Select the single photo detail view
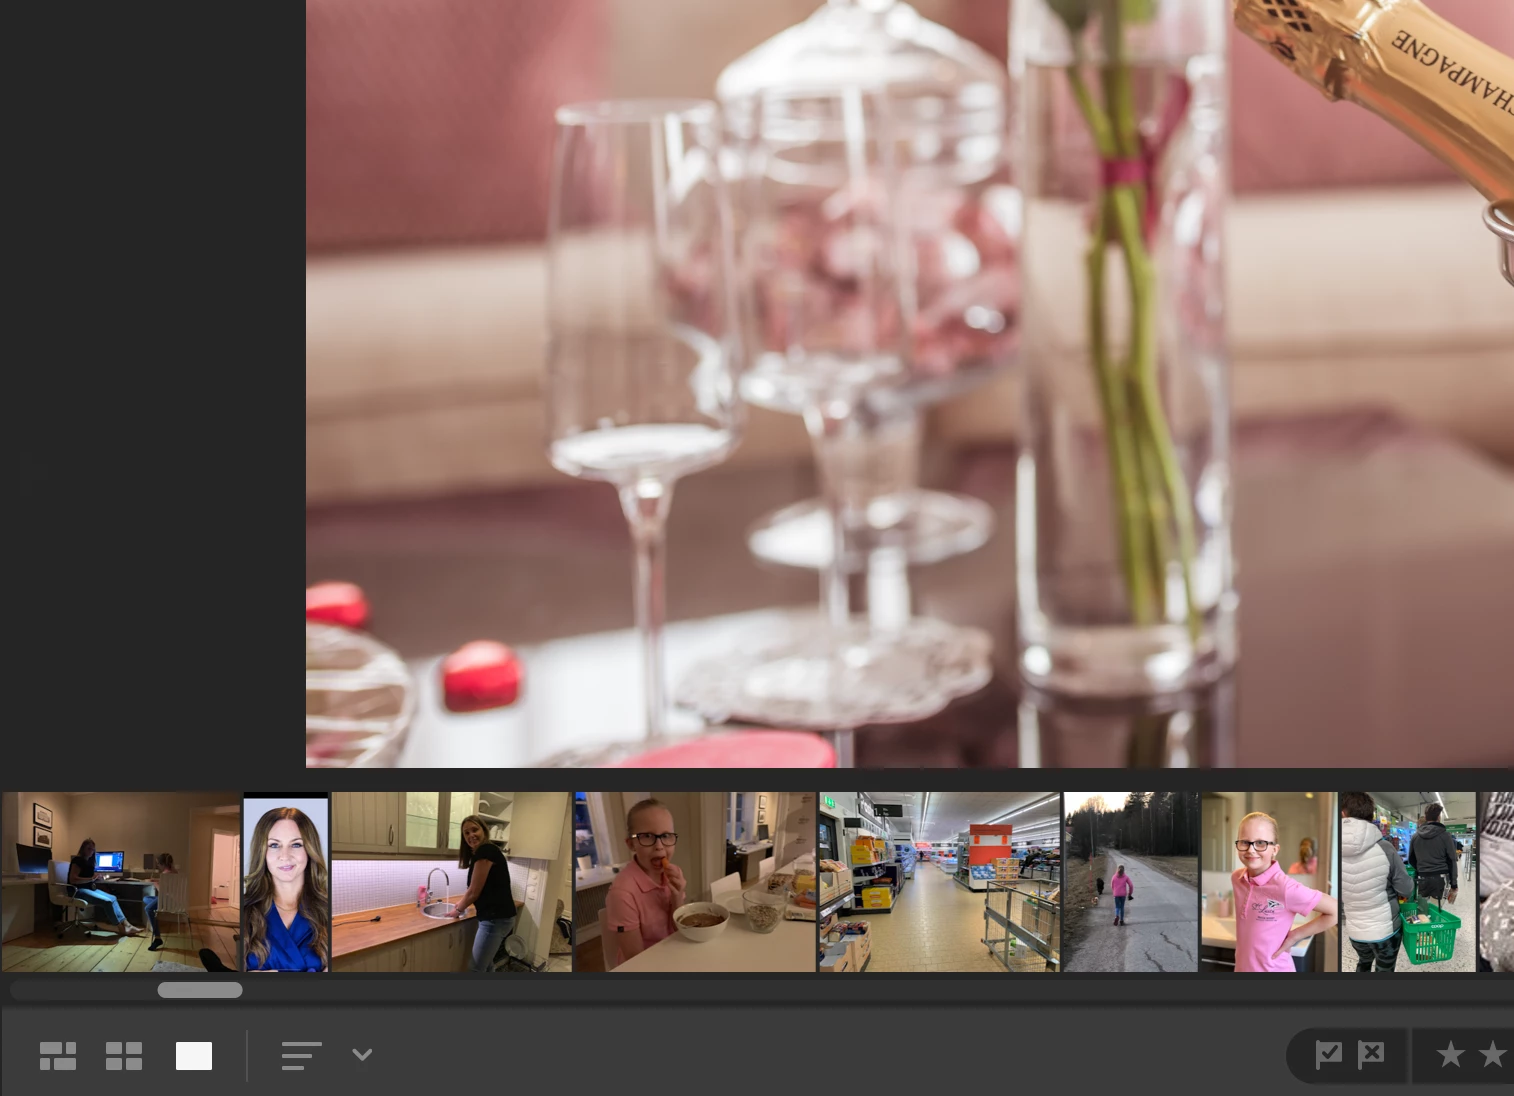 [194, 1056]
